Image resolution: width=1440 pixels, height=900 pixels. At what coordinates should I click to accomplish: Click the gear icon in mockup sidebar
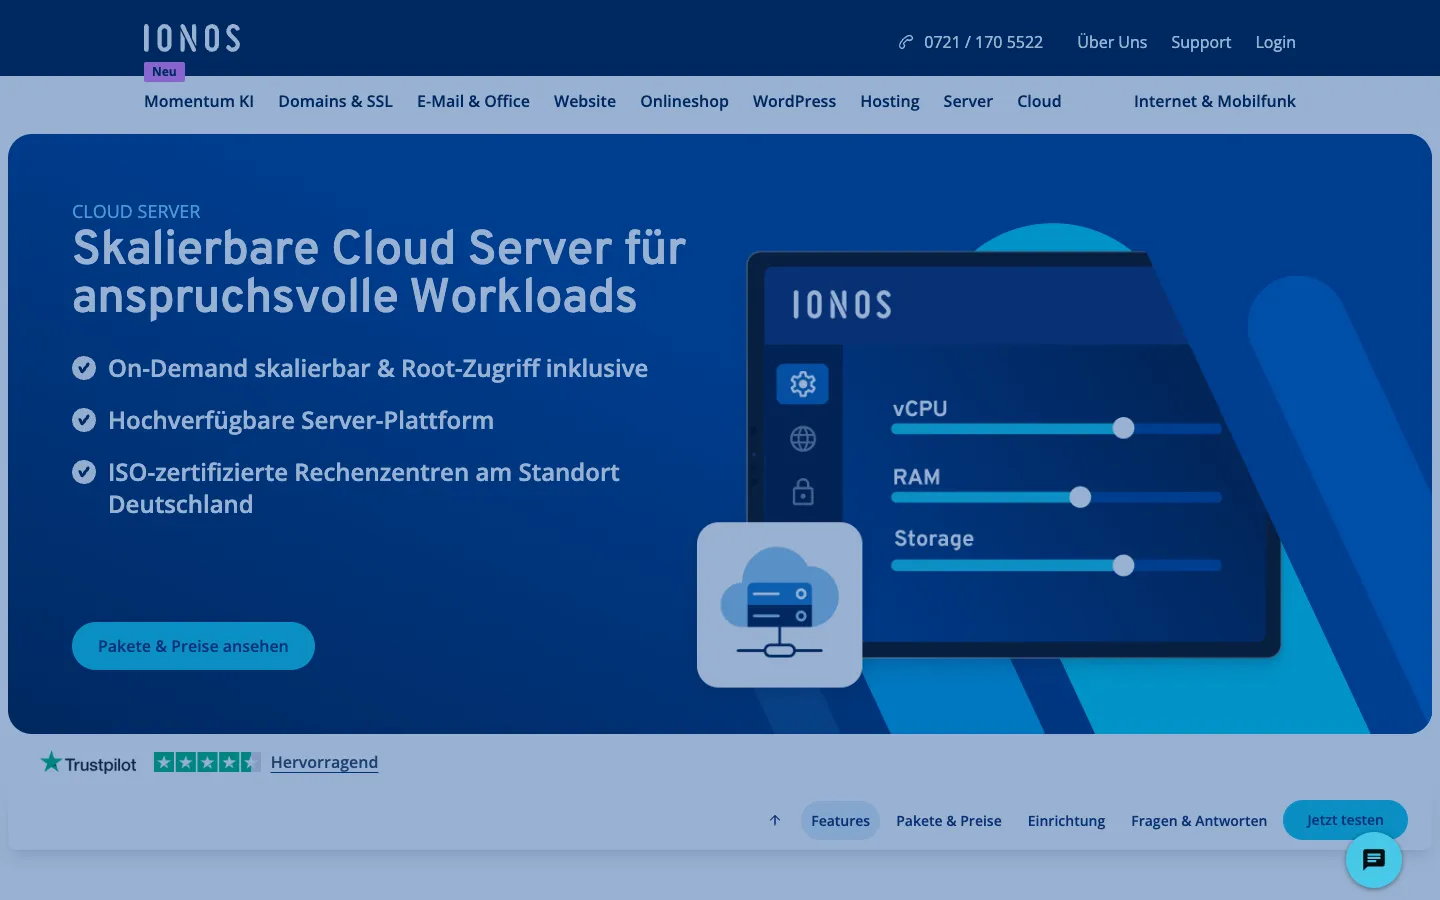tap(803, 384)
